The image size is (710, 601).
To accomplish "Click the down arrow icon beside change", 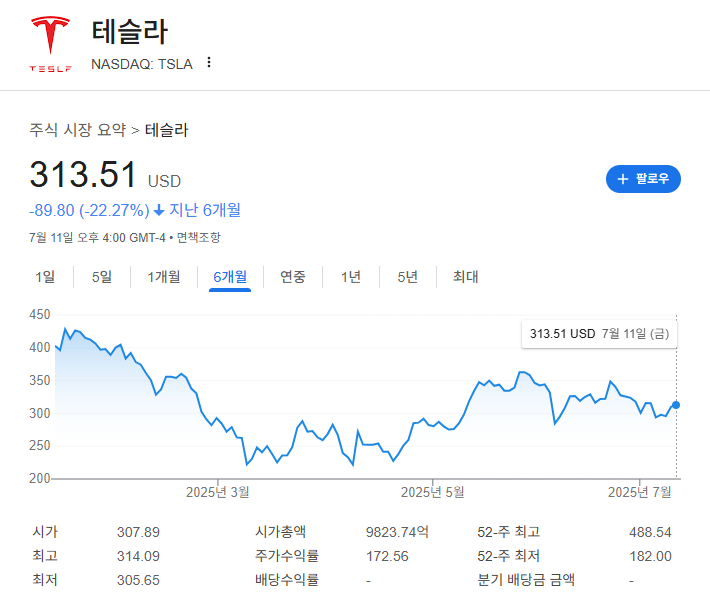I will pyautogui.click(x=159, y=211).
